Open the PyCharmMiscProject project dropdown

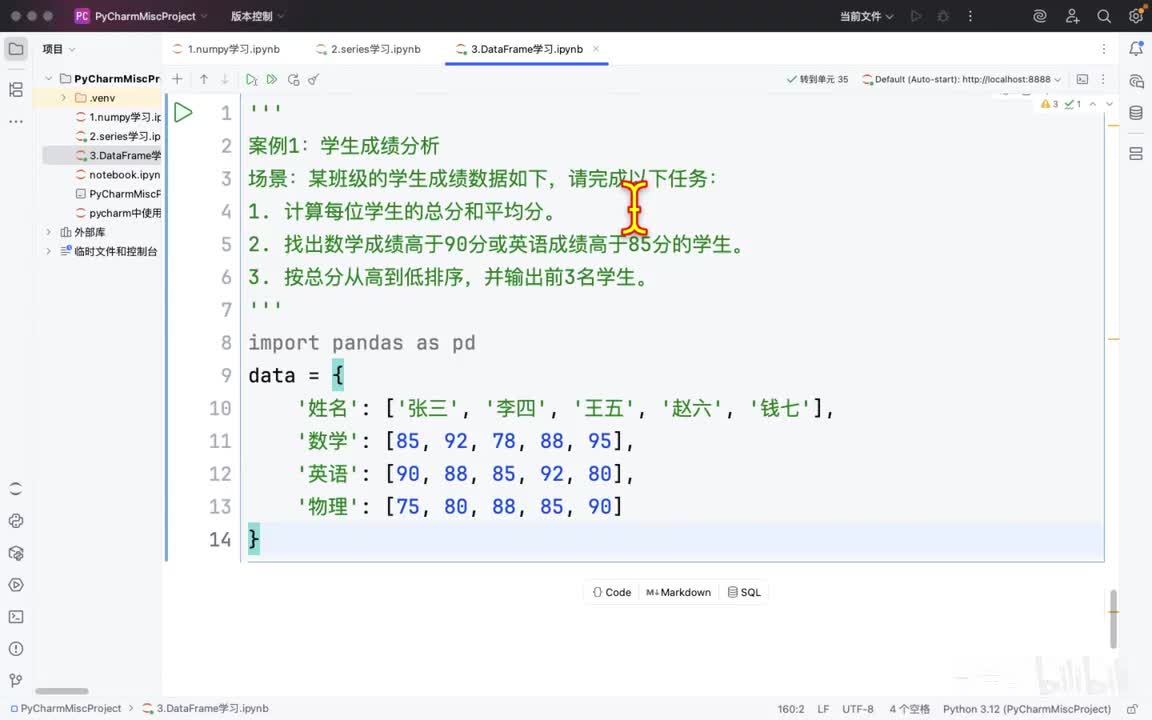141,16
